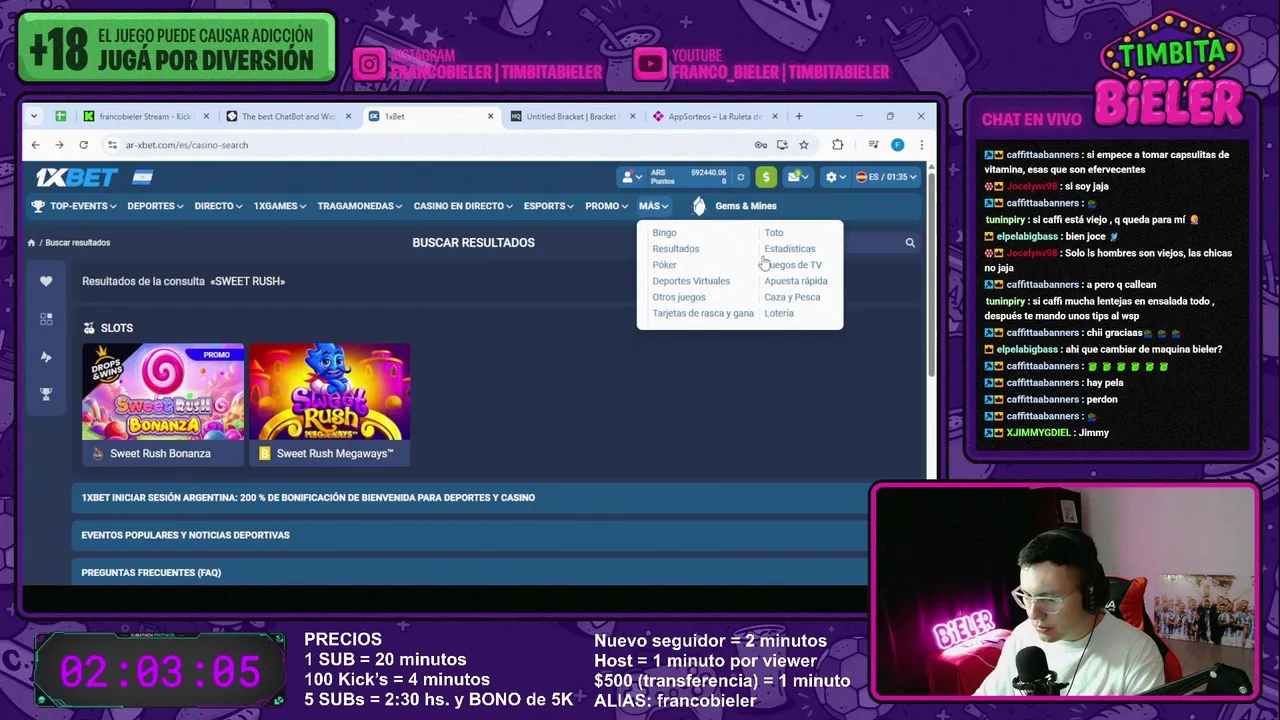Click the install app icon
The width and height of the screenshot is (1280, 720).
[x=782, y=145]
